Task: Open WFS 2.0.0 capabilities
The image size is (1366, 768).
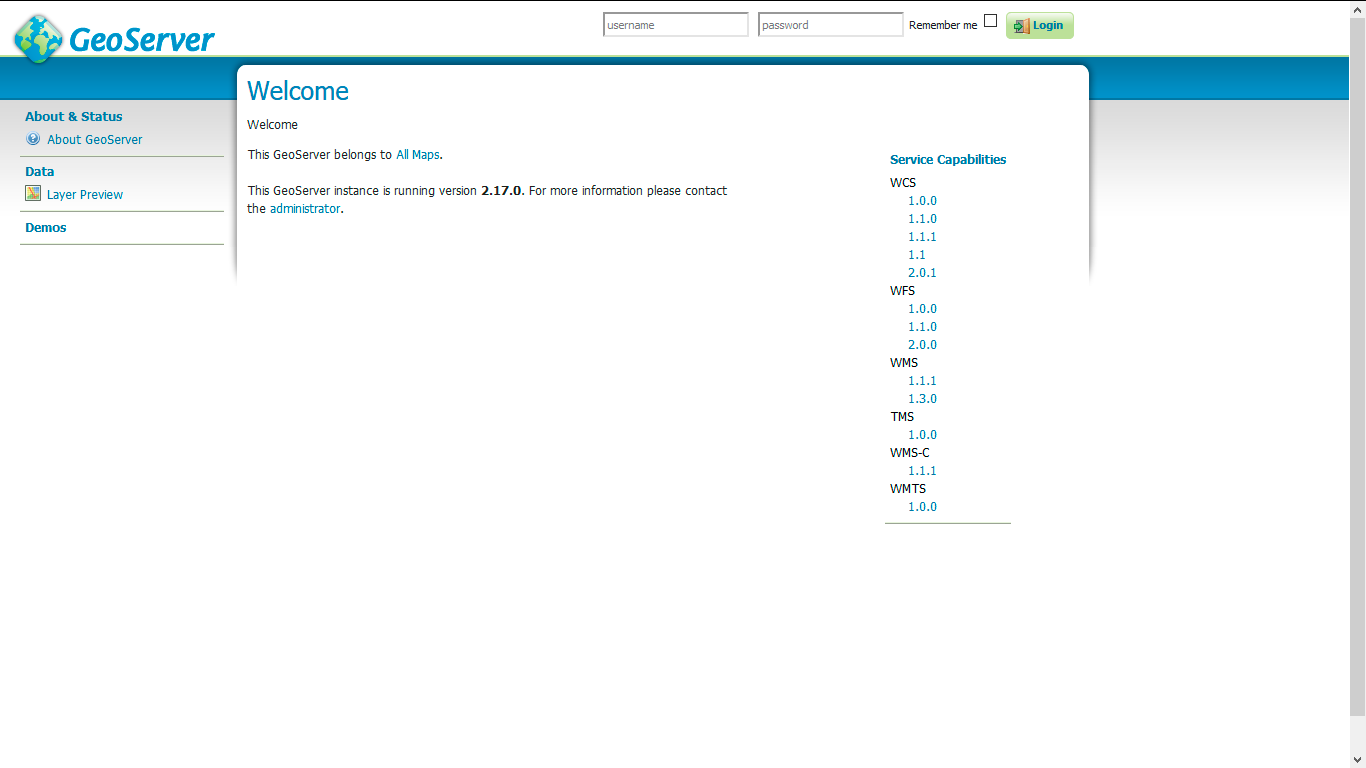Action: point(922,345)
